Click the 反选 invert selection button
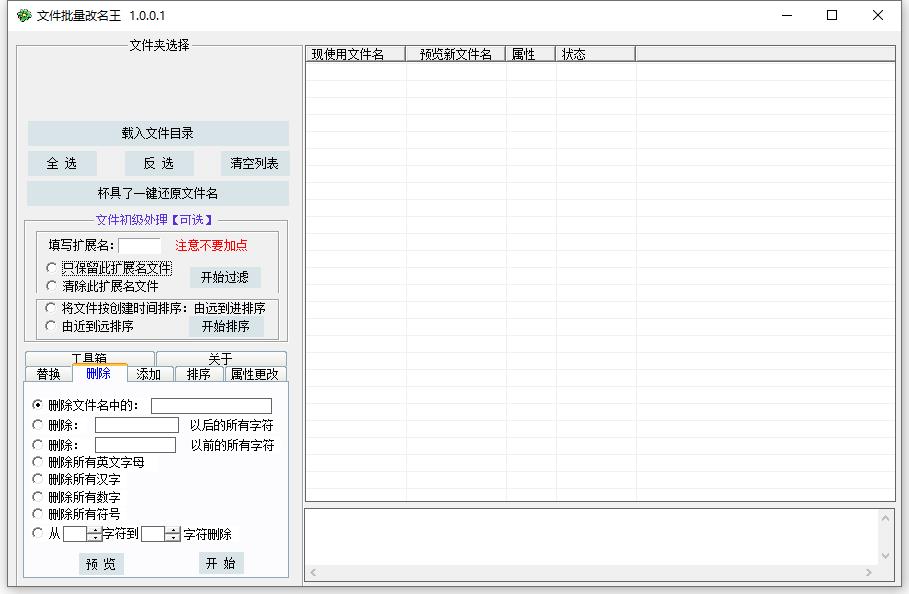 (x=158, y=163)
